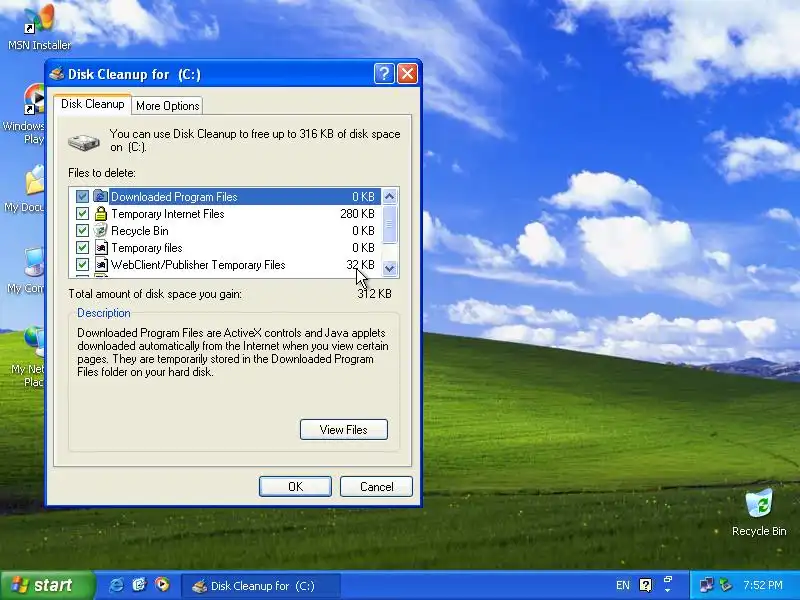The height and width of the screenshot is (600, 800).
Task: Select WebClient/Publisher Temporary Files row text
Action: (x=198, y=265)
